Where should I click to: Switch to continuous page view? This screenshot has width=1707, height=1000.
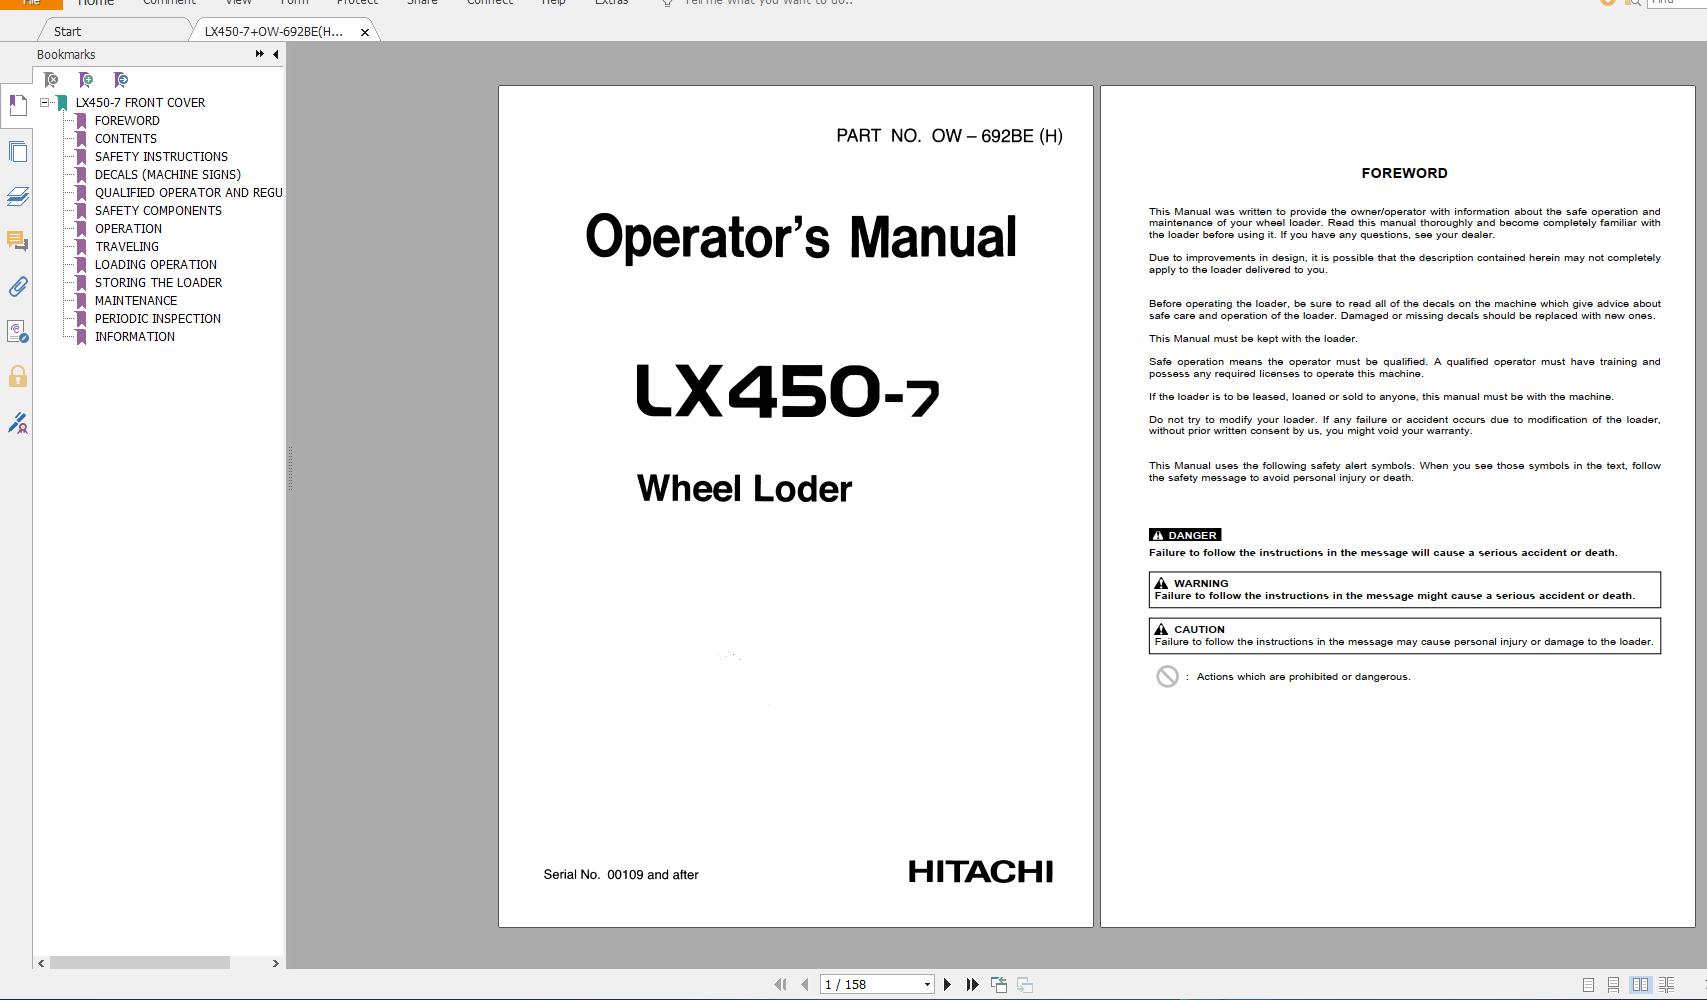[x=1613, y=985]
